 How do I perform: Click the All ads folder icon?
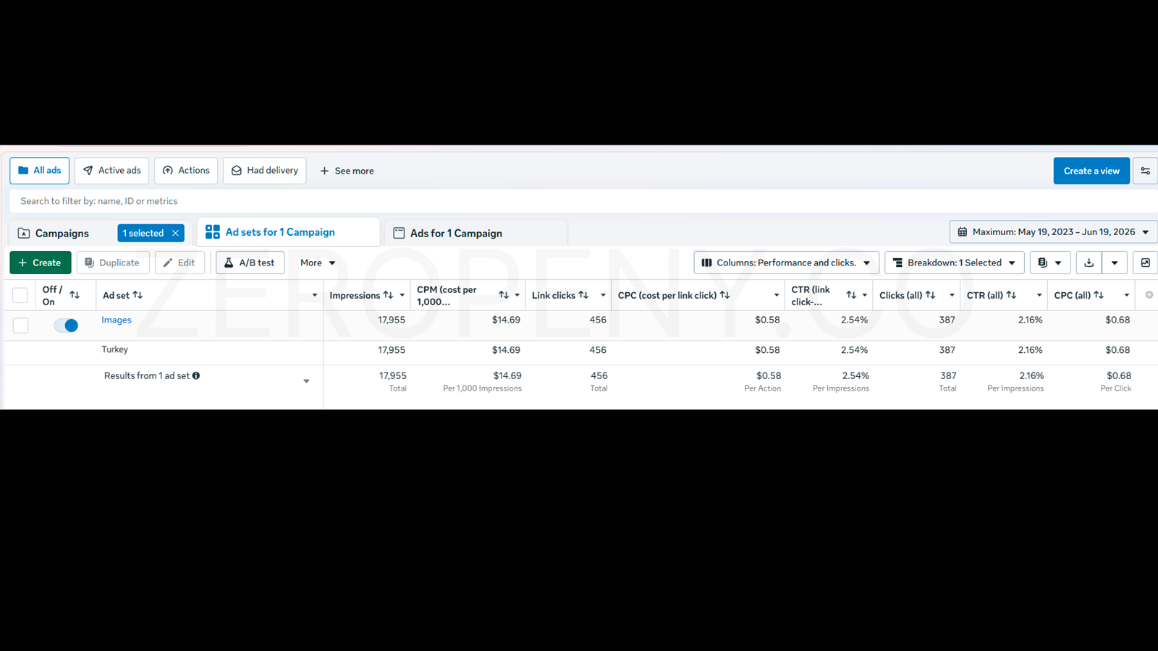click(x=23, y=171)
